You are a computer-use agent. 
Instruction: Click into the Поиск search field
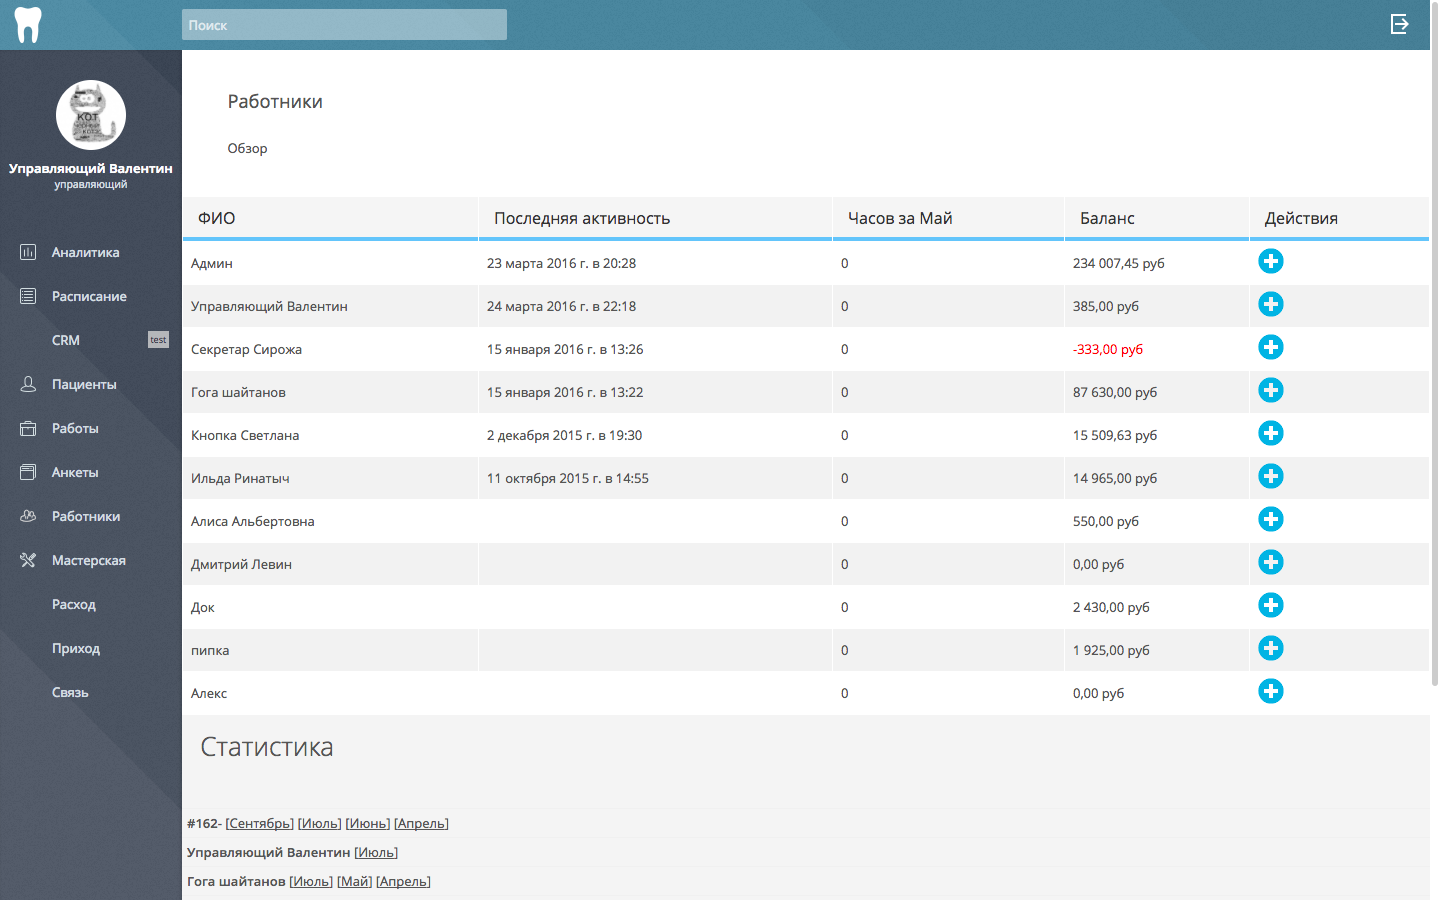point(344,25)
